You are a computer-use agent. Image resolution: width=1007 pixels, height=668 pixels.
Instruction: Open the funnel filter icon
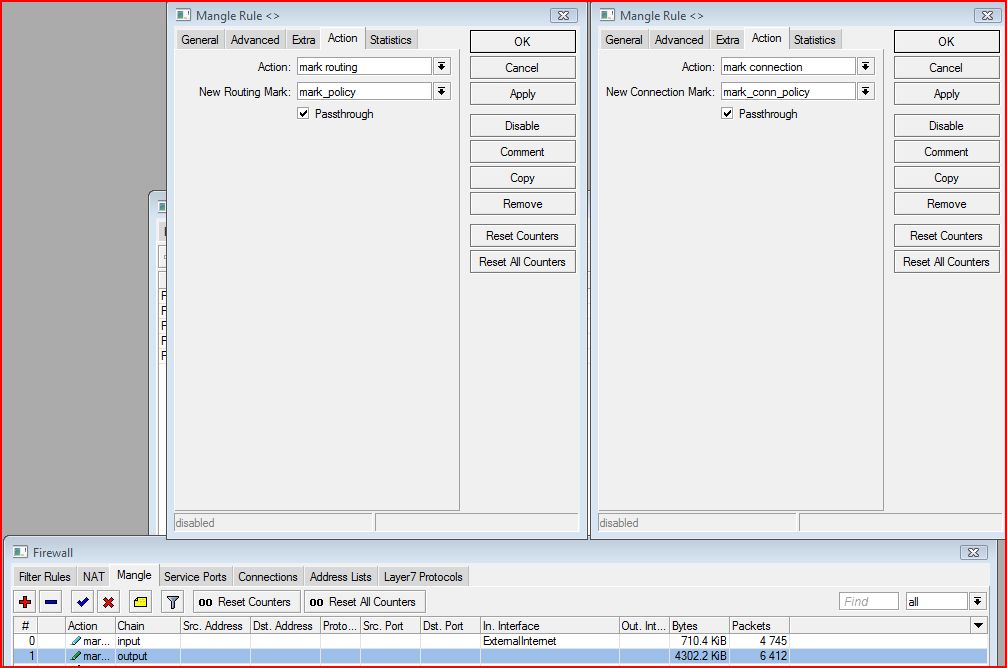point(173,602)
